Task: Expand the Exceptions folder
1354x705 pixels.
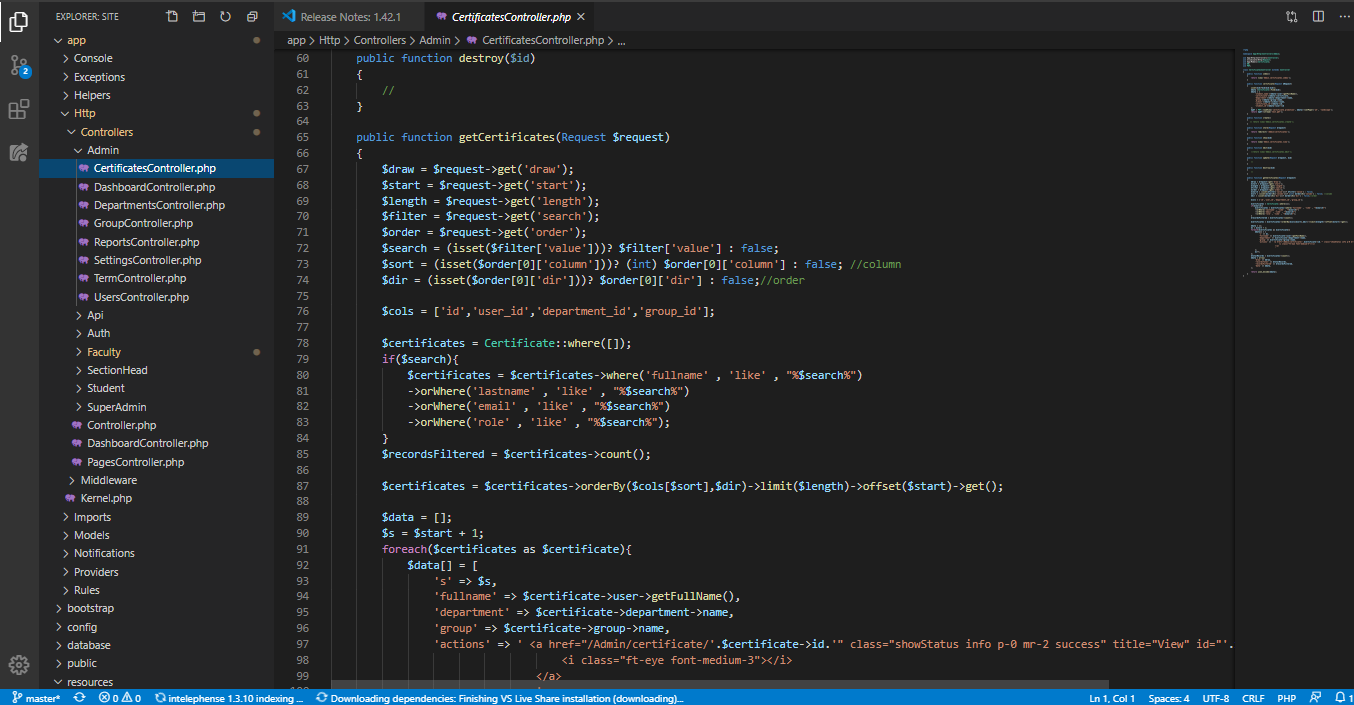Action: [156, 77]
